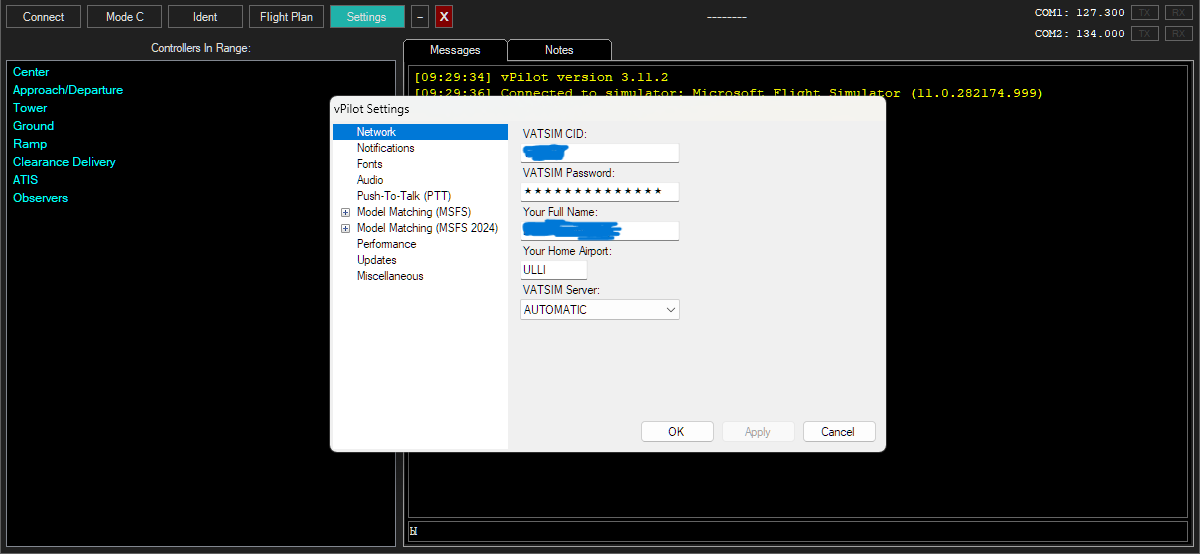Click the highlighted Settings button
The height and width of the screenshot is (554, 1200).
tap(367, 17)
